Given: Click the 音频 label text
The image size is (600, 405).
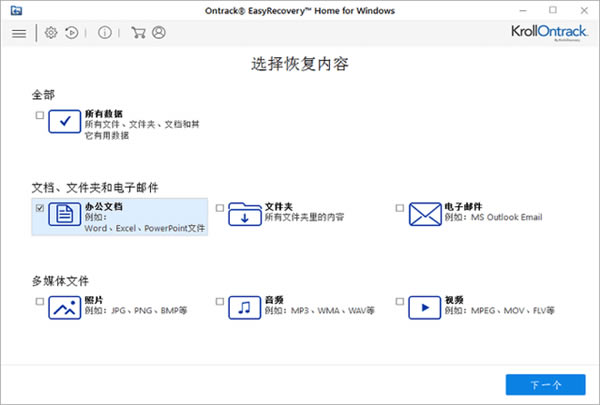Looking at the screenshot, I should [x=274, y=300].
